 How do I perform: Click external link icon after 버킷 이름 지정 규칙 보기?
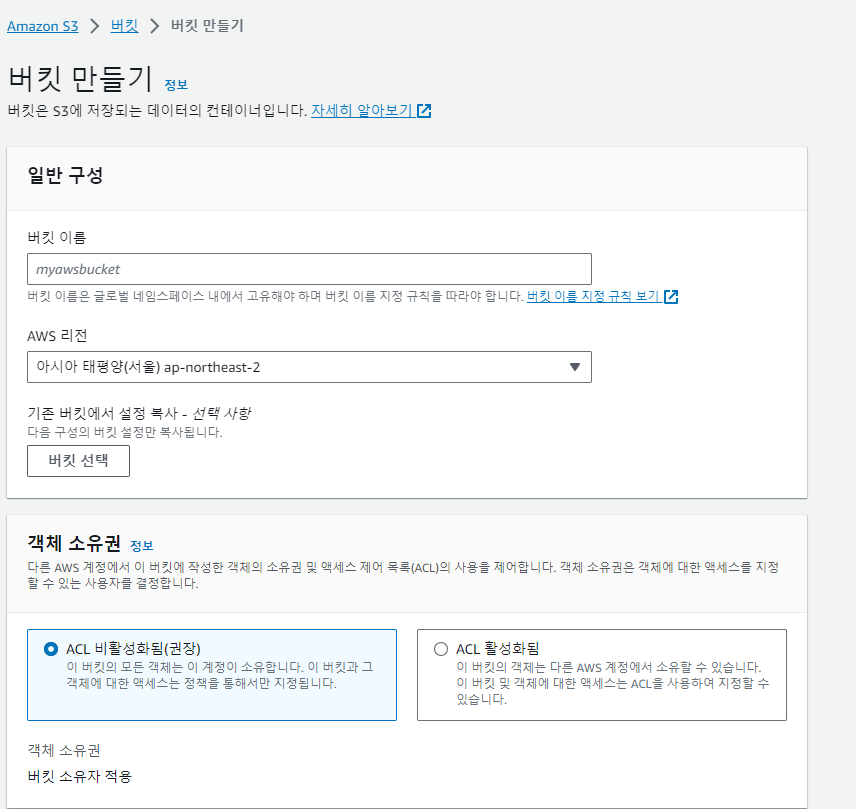(671, 297)
